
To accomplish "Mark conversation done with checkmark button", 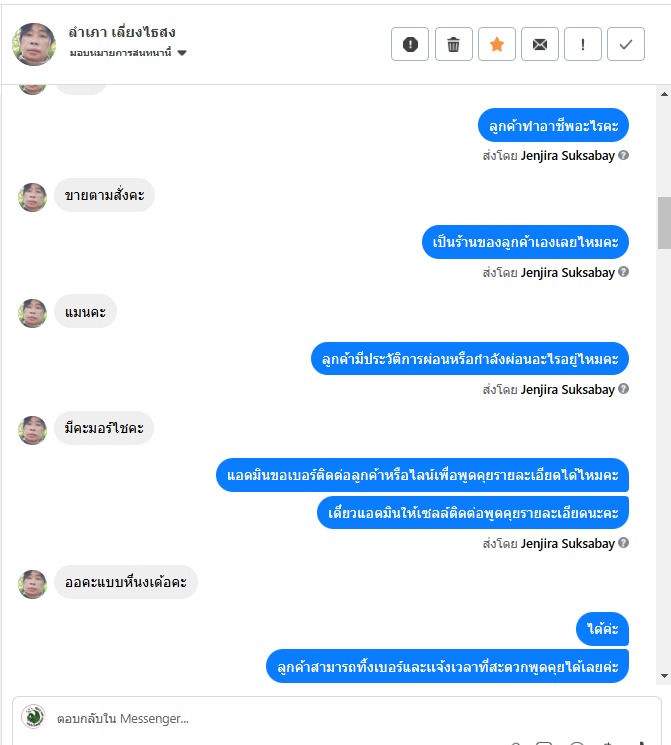I will point(626,44).
